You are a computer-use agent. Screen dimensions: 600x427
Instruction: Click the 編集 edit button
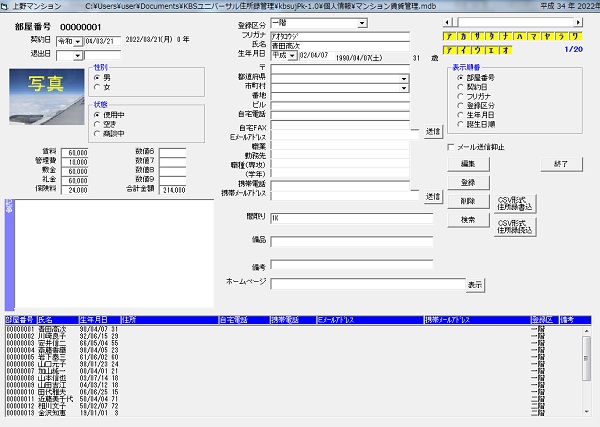coord(468,163)
